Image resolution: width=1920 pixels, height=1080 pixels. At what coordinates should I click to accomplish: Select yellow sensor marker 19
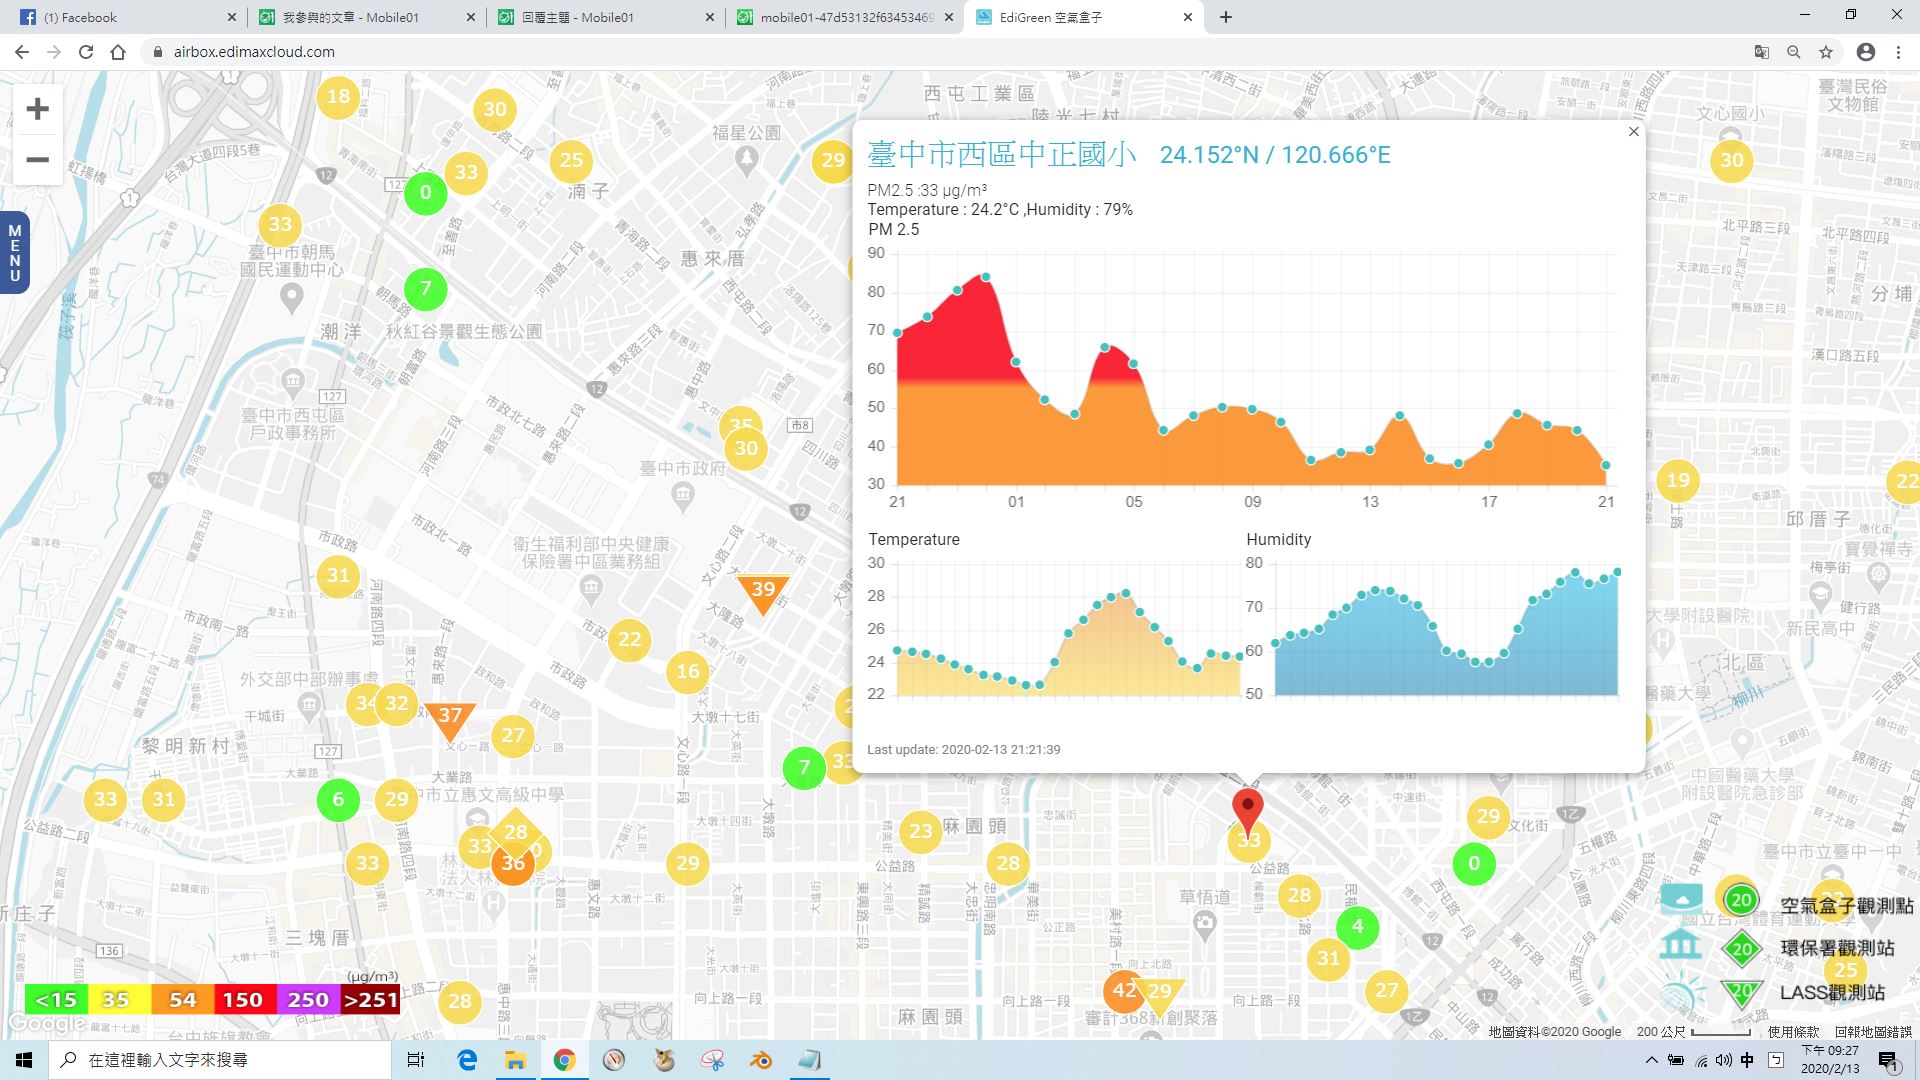point(1678,480)
